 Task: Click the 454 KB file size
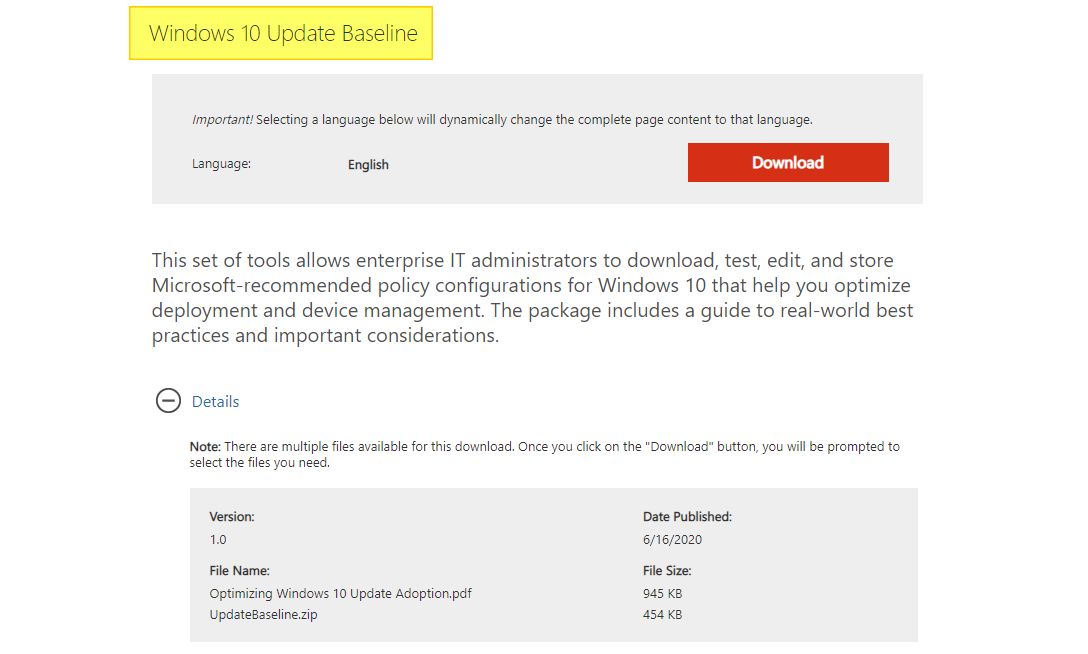[663, 614]
